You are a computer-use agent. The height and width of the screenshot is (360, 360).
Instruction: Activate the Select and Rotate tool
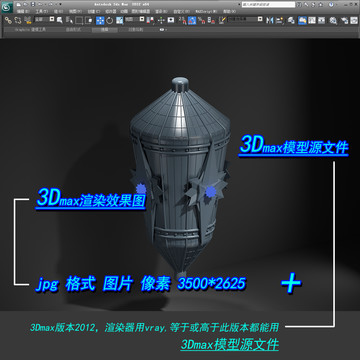click(110, 20)
